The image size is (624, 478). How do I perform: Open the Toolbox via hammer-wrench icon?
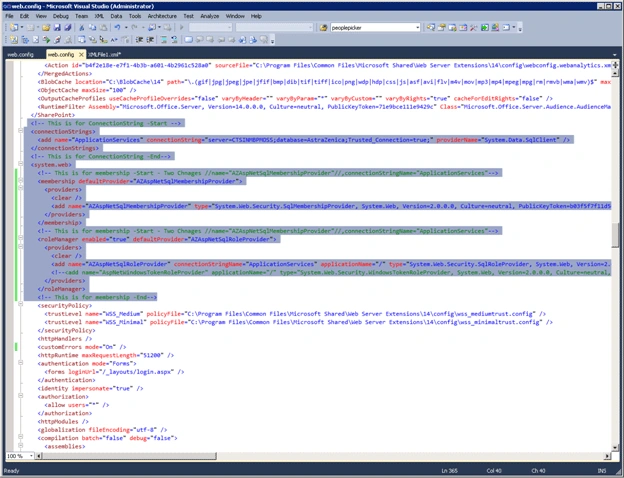[474, 28]
